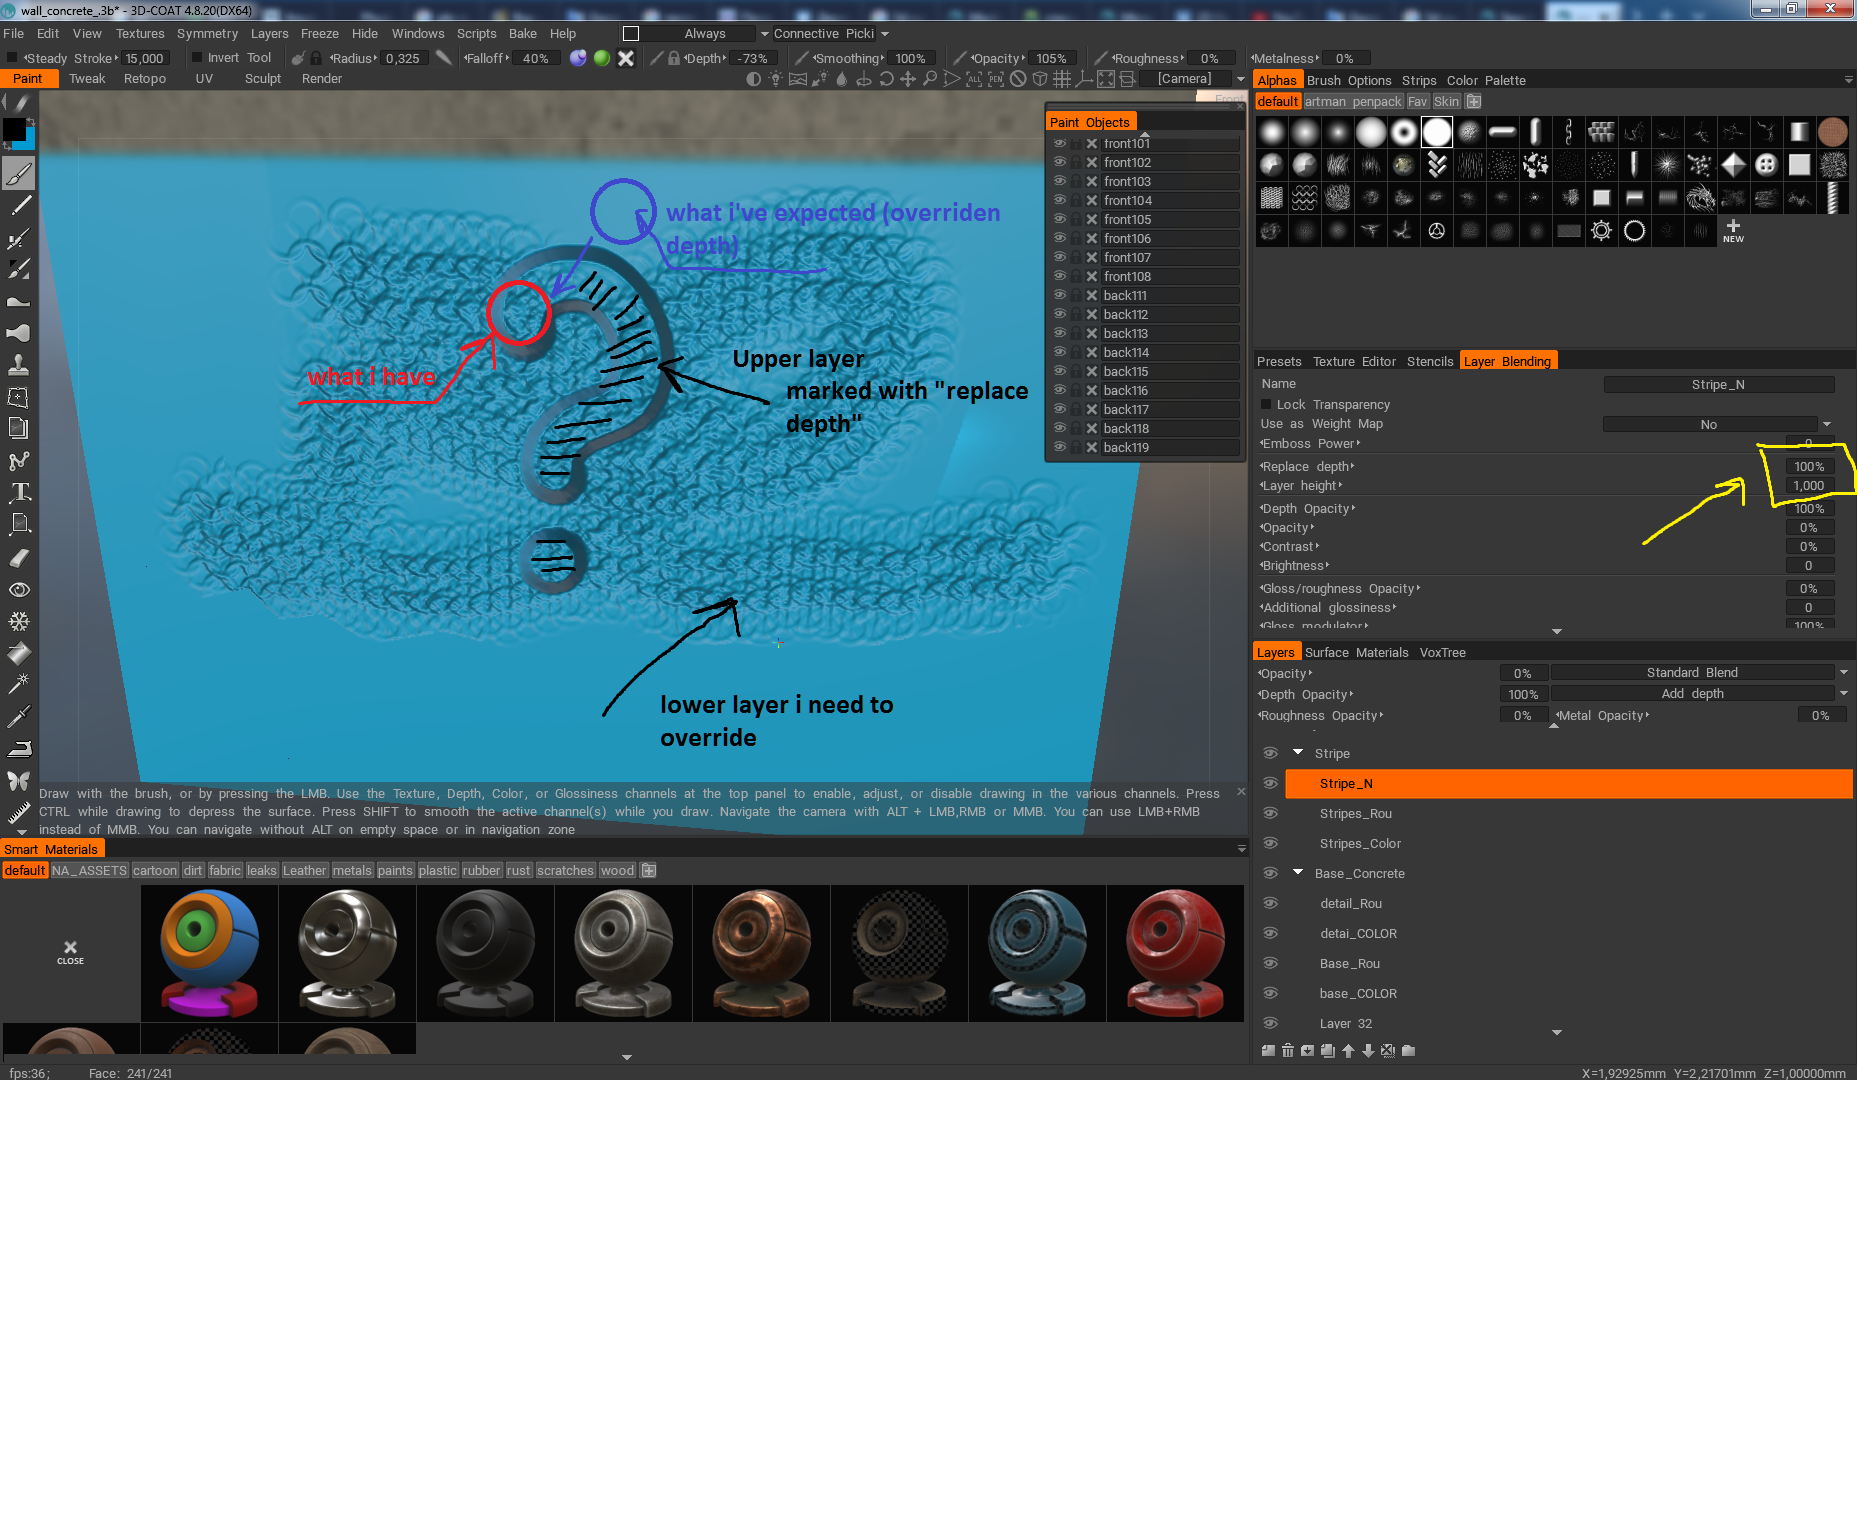Select the Color Picker eyedropper tool

(x=19, y=716)
